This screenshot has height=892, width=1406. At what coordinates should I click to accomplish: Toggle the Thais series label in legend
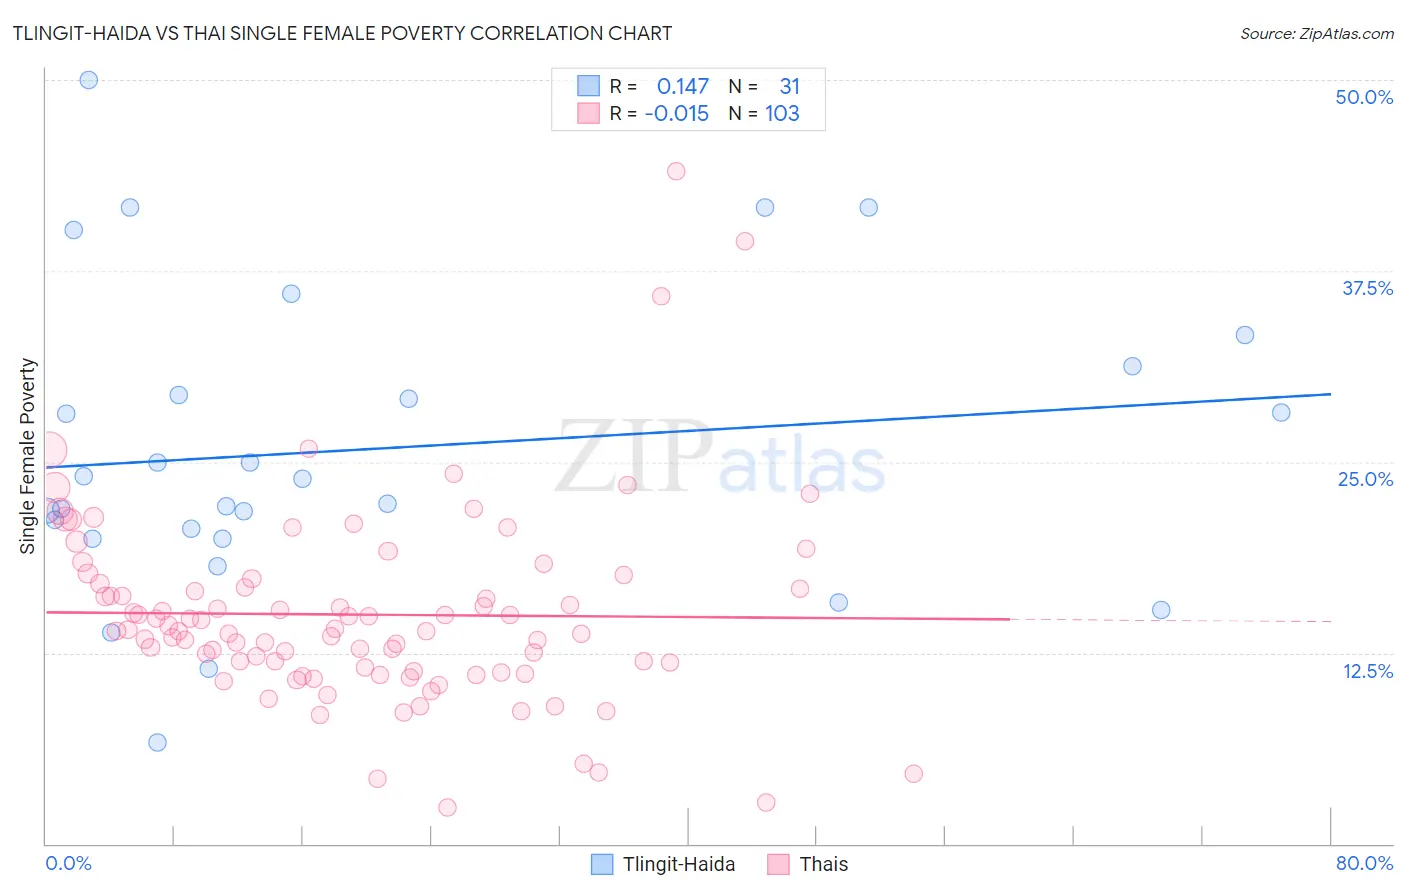point(824,864)
